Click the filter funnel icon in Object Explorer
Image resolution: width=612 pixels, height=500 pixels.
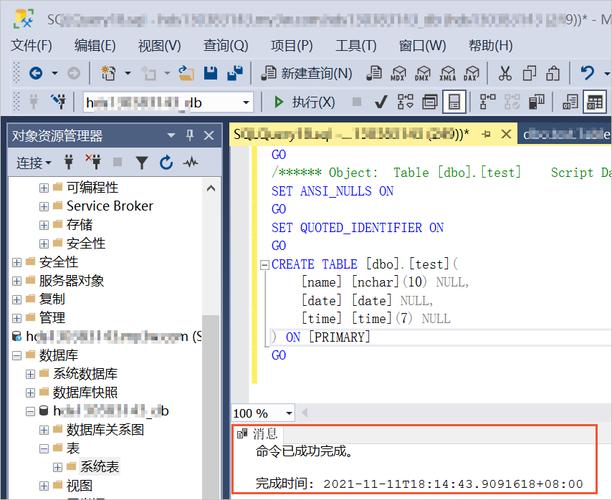click(142, 162)
